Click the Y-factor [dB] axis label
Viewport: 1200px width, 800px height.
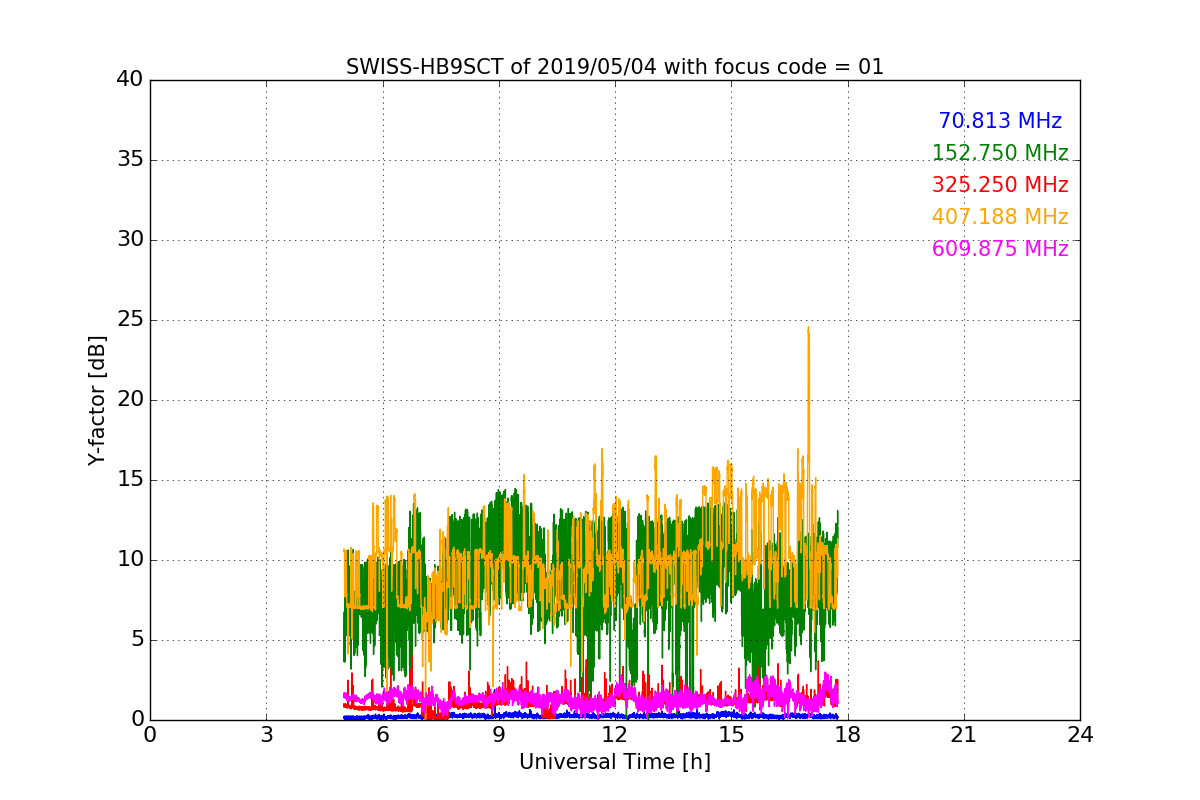(x=97, y=400)
